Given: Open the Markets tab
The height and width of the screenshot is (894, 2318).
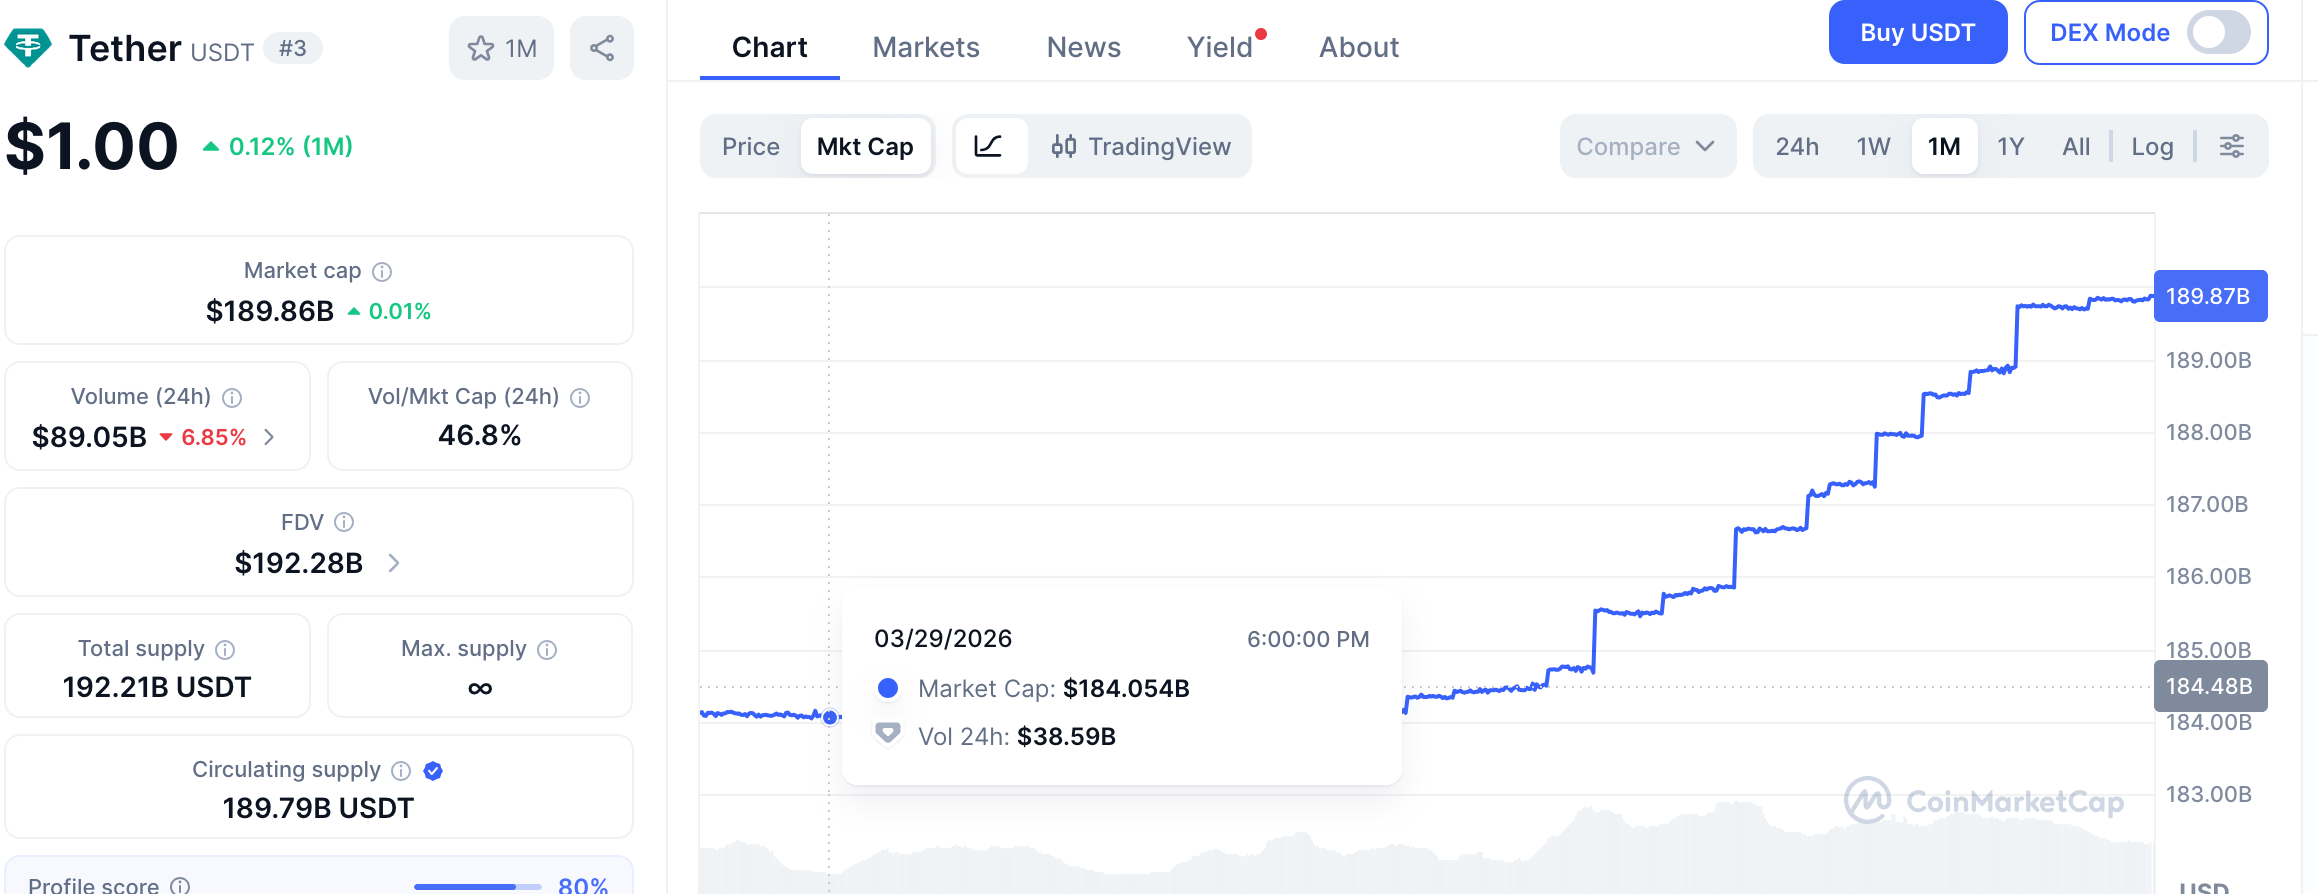Looking at the screenshot, I should (x=926, y=47).
